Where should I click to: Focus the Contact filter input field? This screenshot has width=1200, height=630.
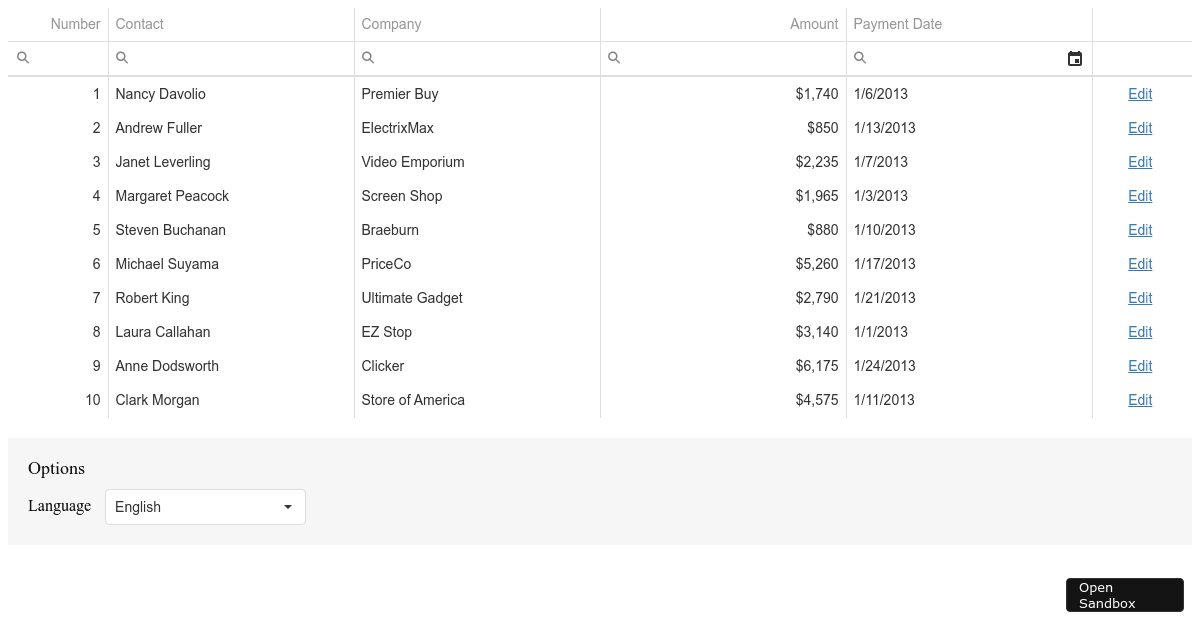(x=240, y=58)
